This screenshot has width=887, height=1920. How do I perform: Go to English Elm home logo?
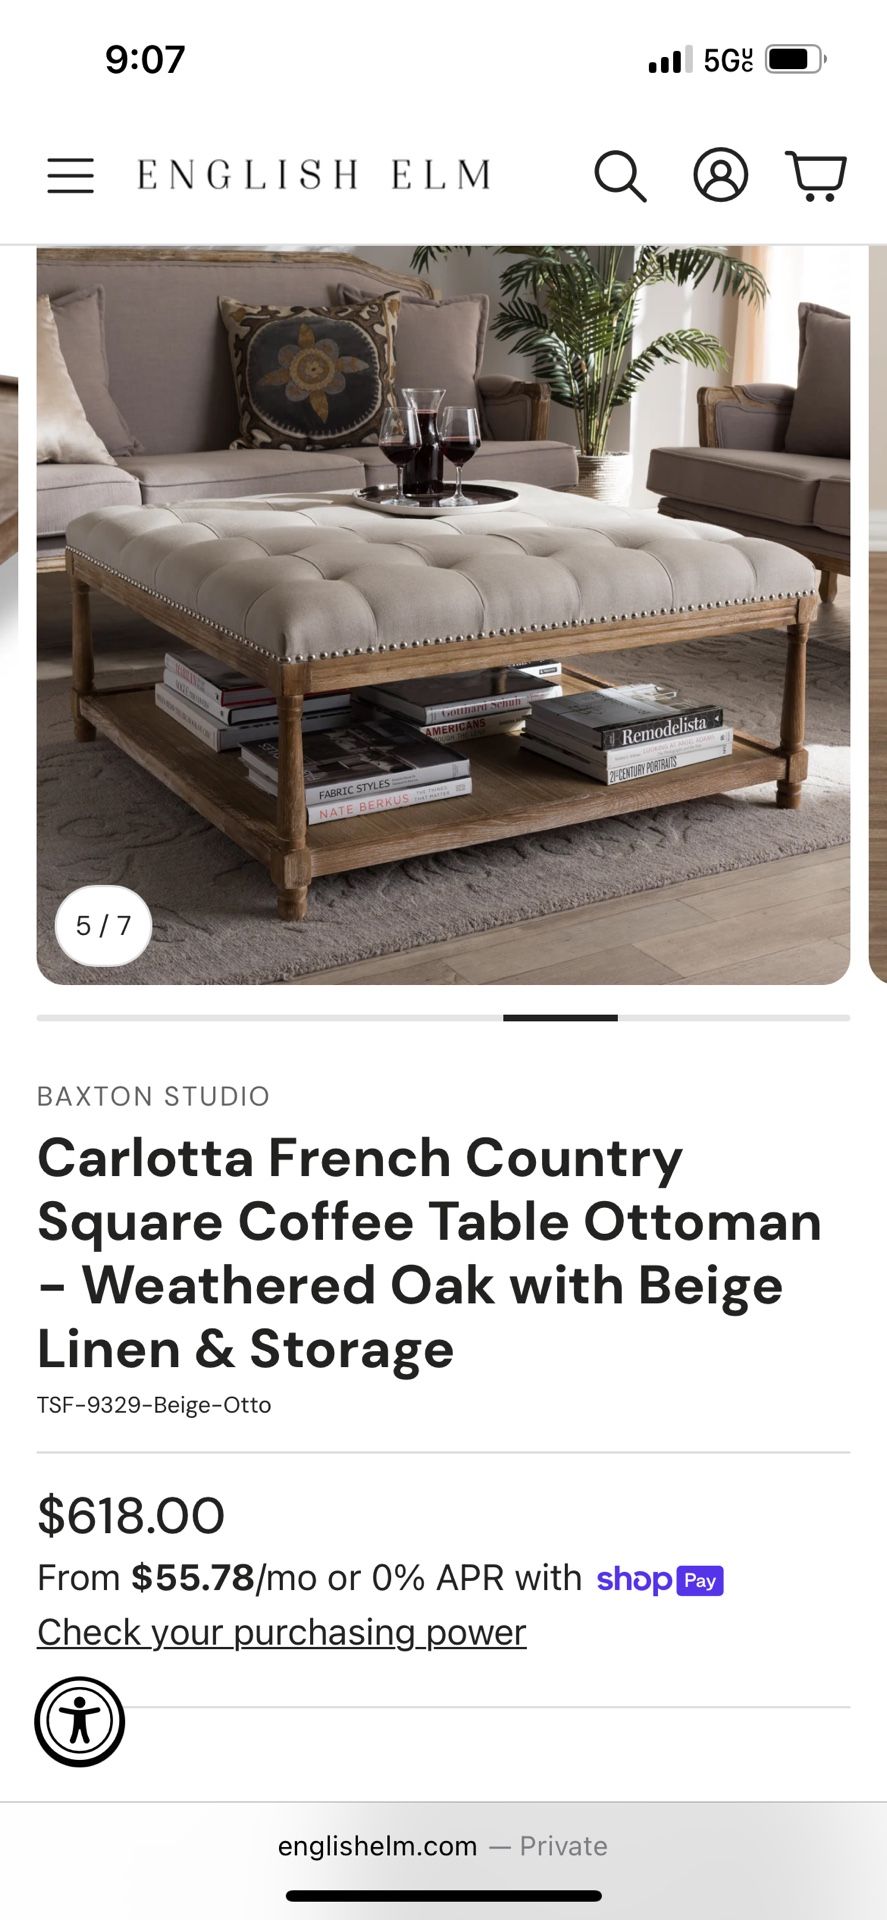314,175
